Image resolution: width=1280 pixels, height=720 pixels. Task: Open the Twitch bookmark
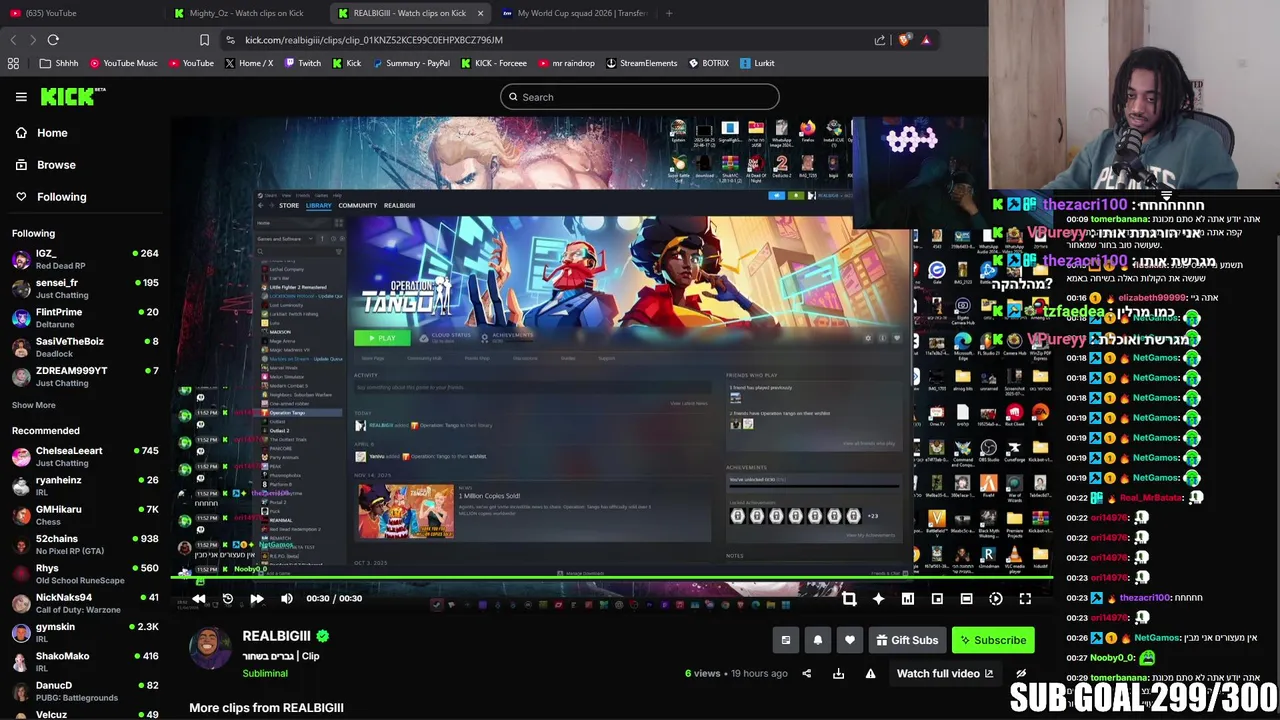point(302,63)
